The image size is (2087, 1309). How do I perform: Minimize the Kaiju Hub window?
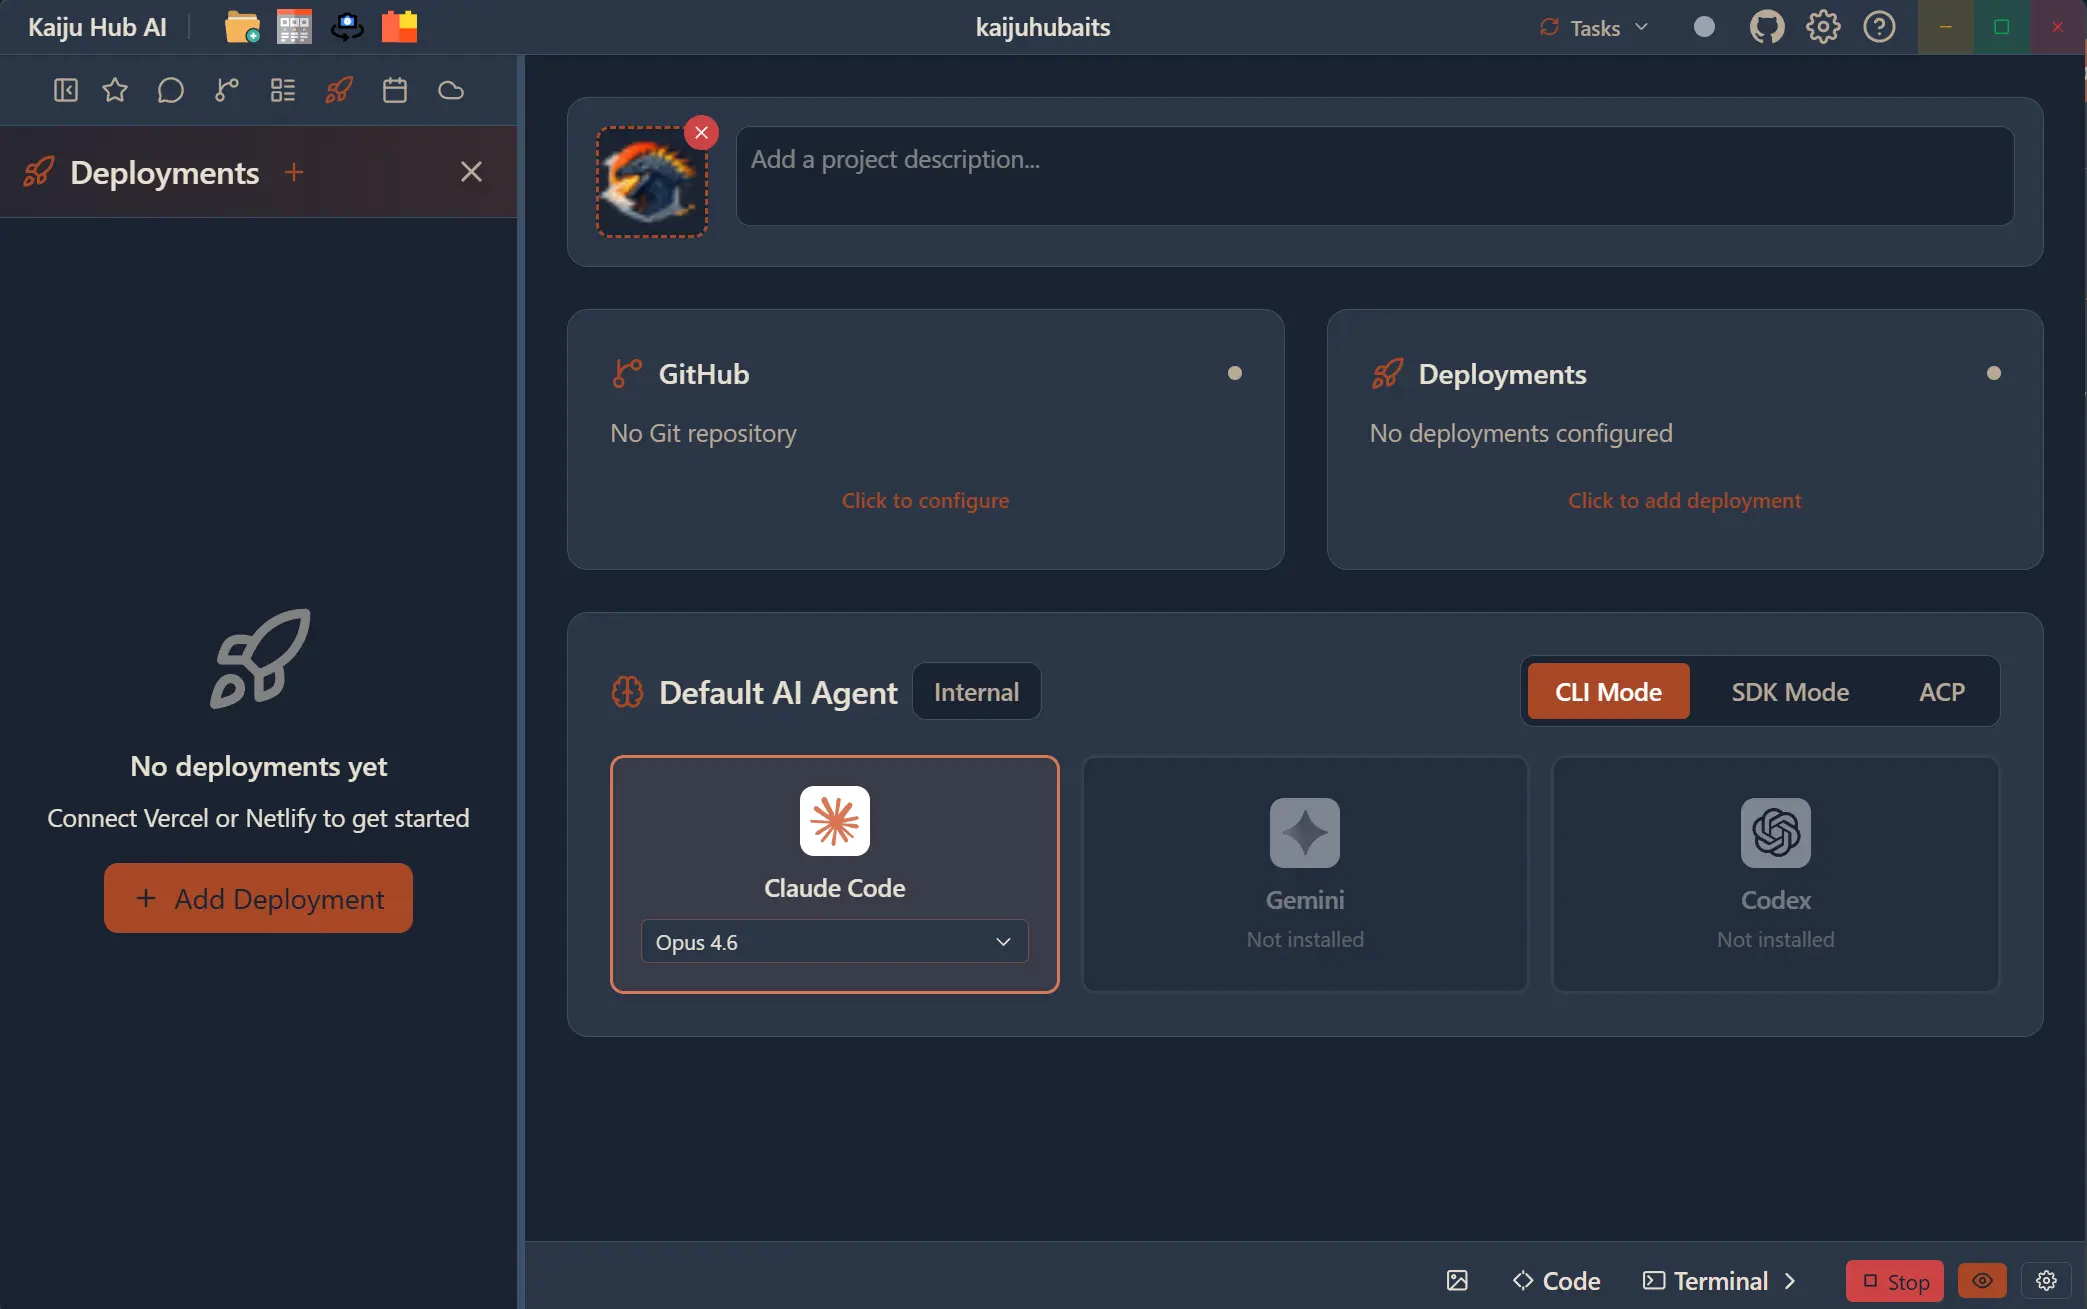click(1946, 27)
